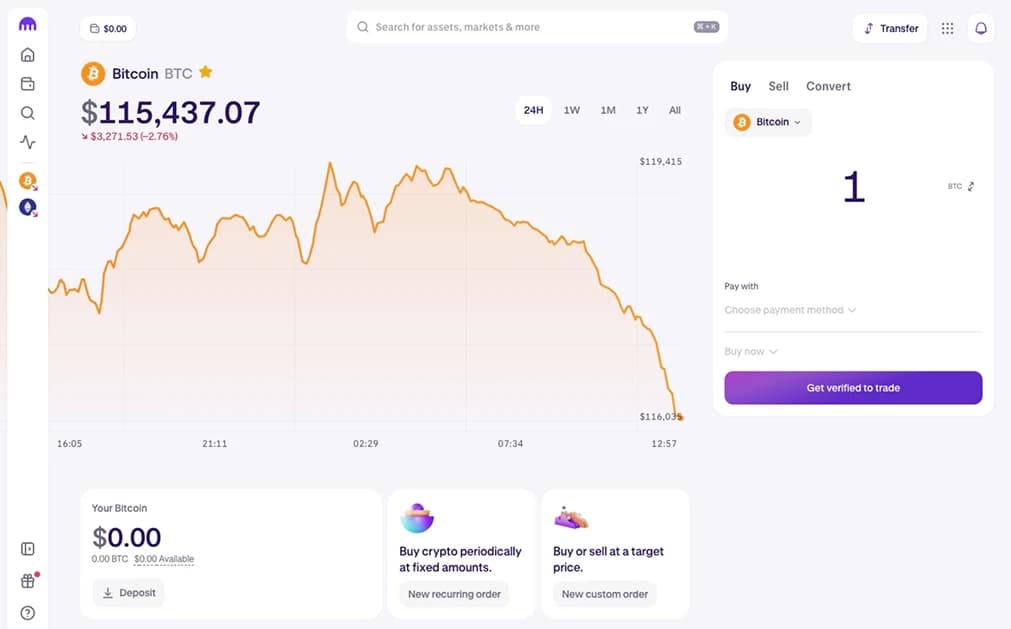Select the 24H timeframe pill on the chart
The image size is (1011, 629).
click(533, 110)
